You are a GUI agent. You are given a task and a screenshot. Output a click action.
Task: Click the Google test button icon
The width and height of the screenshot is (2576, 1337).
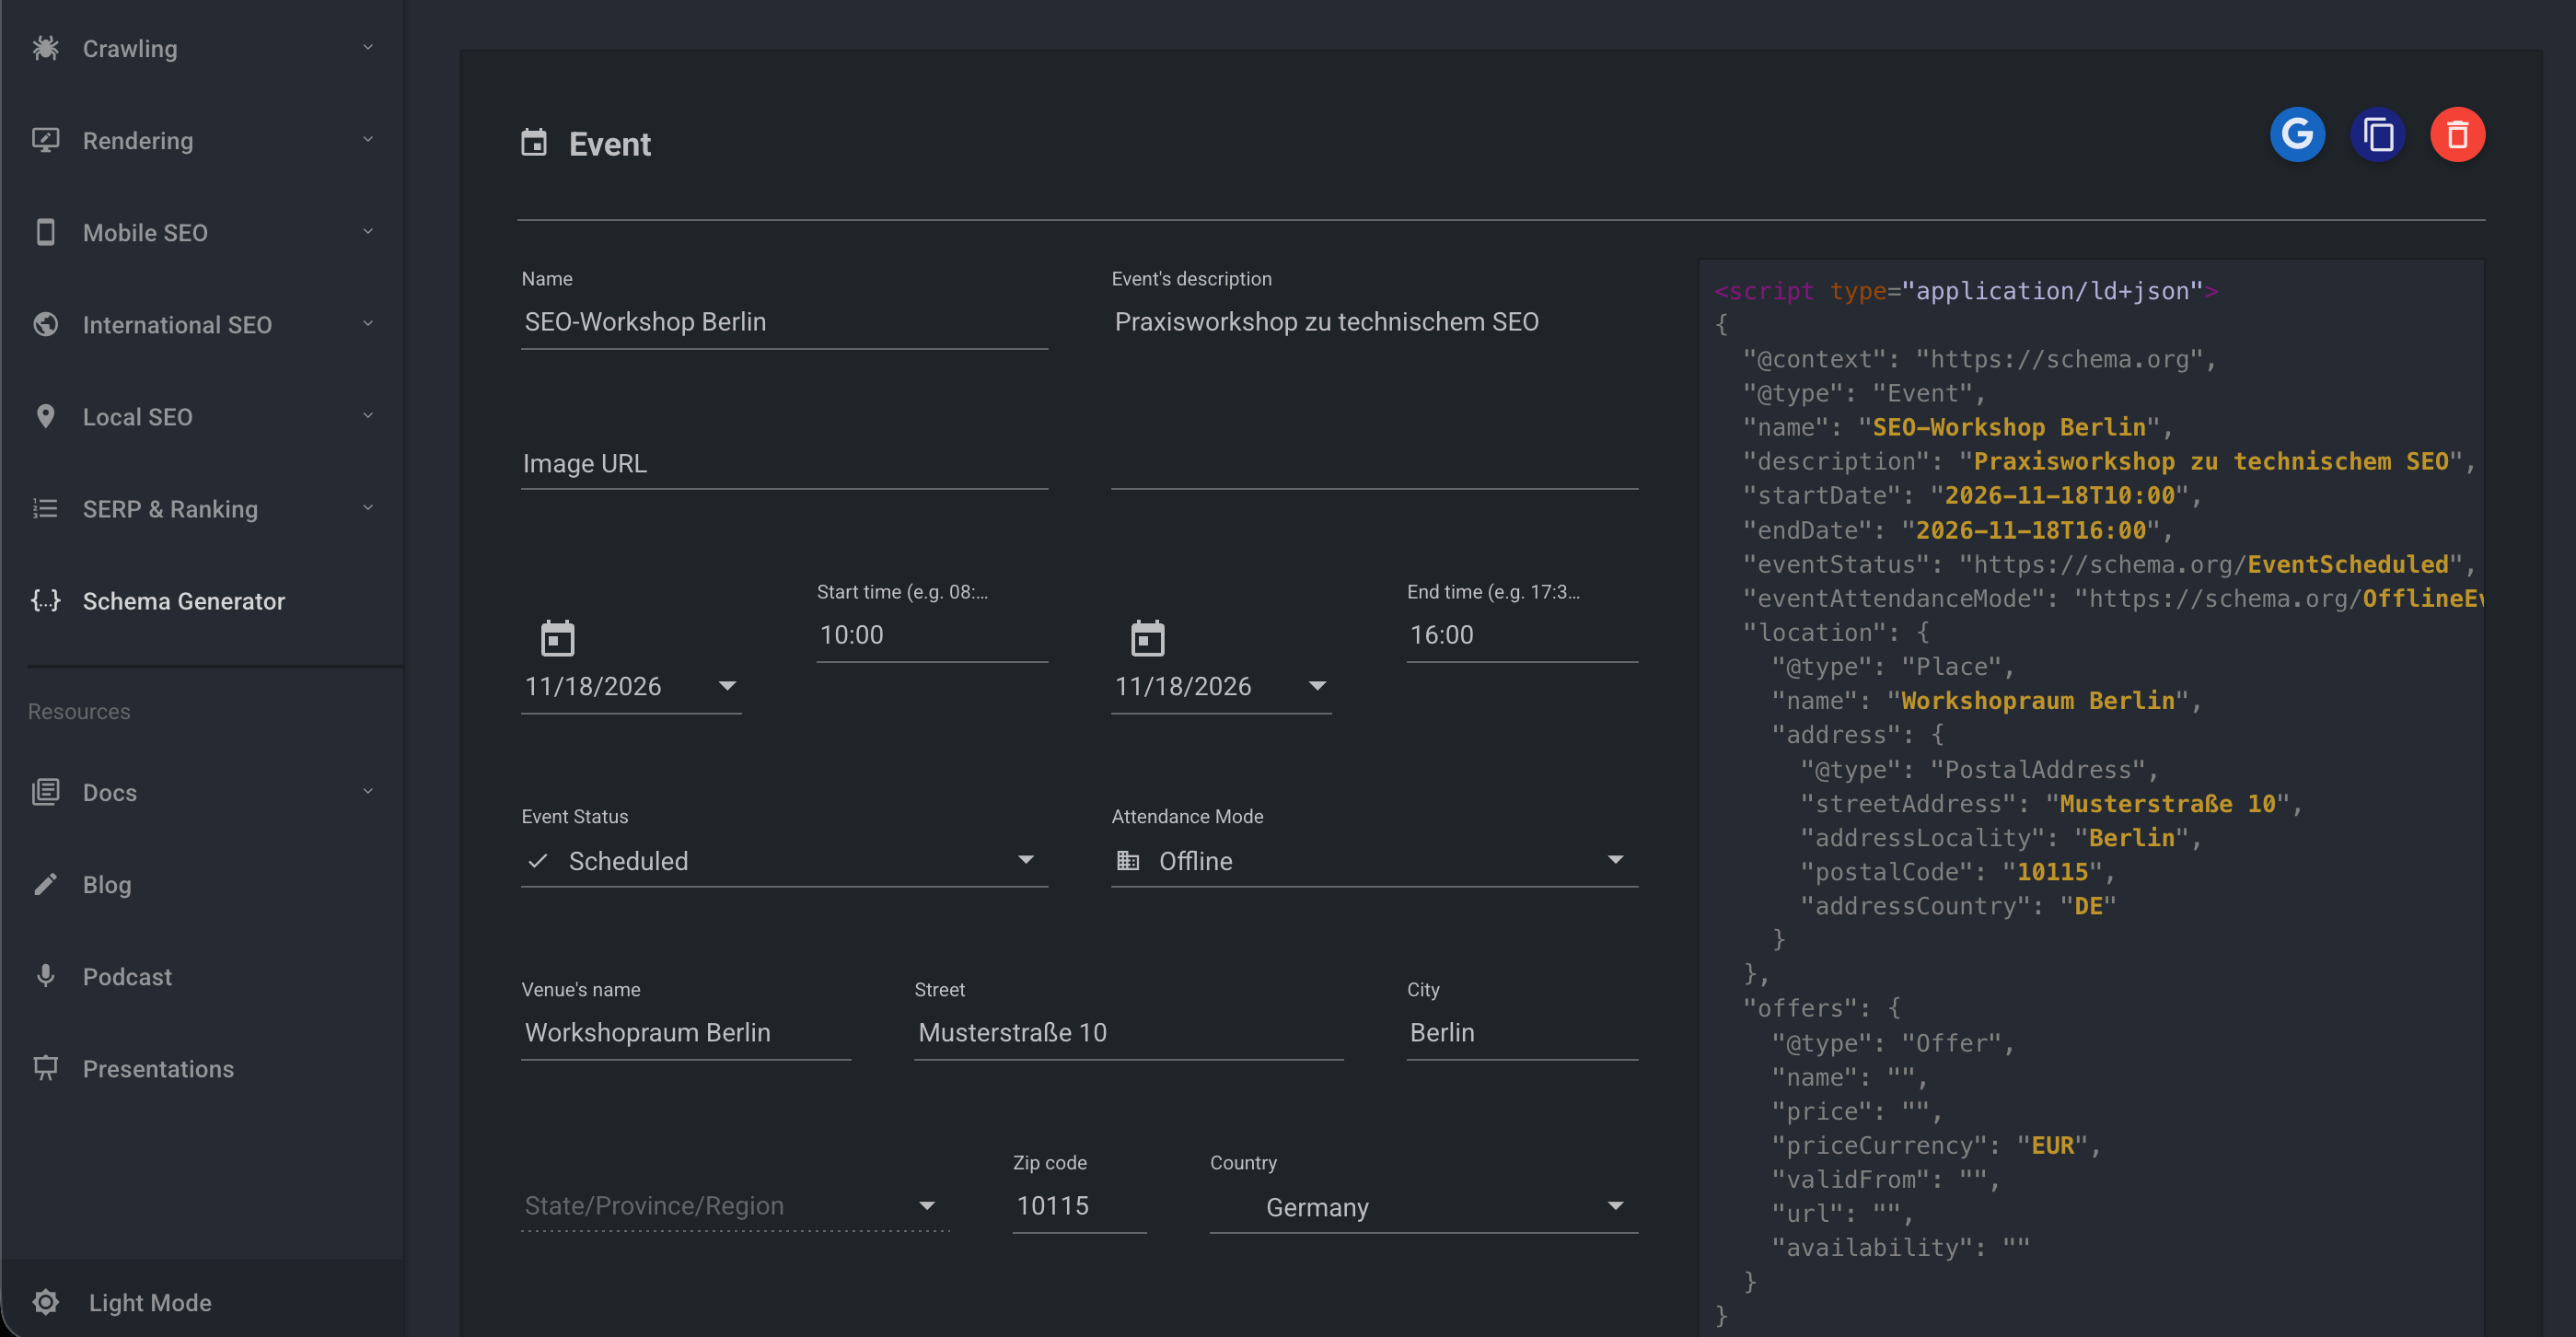tap(2297, 134)
